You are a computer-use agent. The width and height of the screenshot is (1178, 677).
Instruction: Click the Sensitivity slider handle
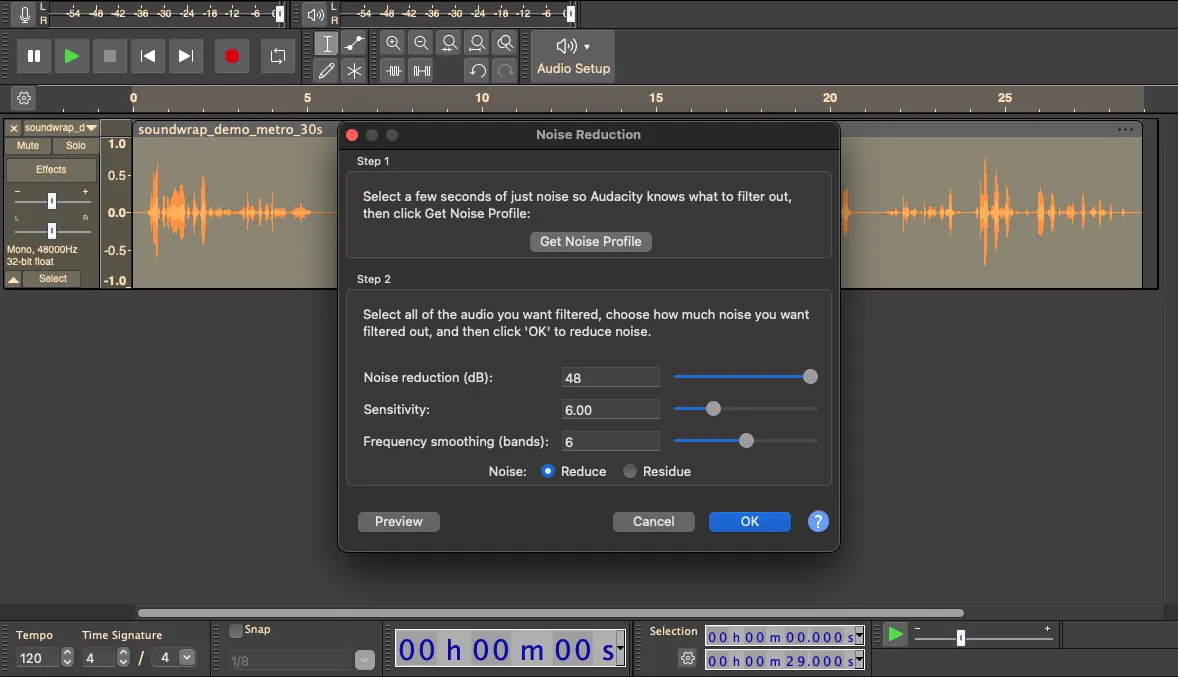pyautogui.click(x=713, y=409)
